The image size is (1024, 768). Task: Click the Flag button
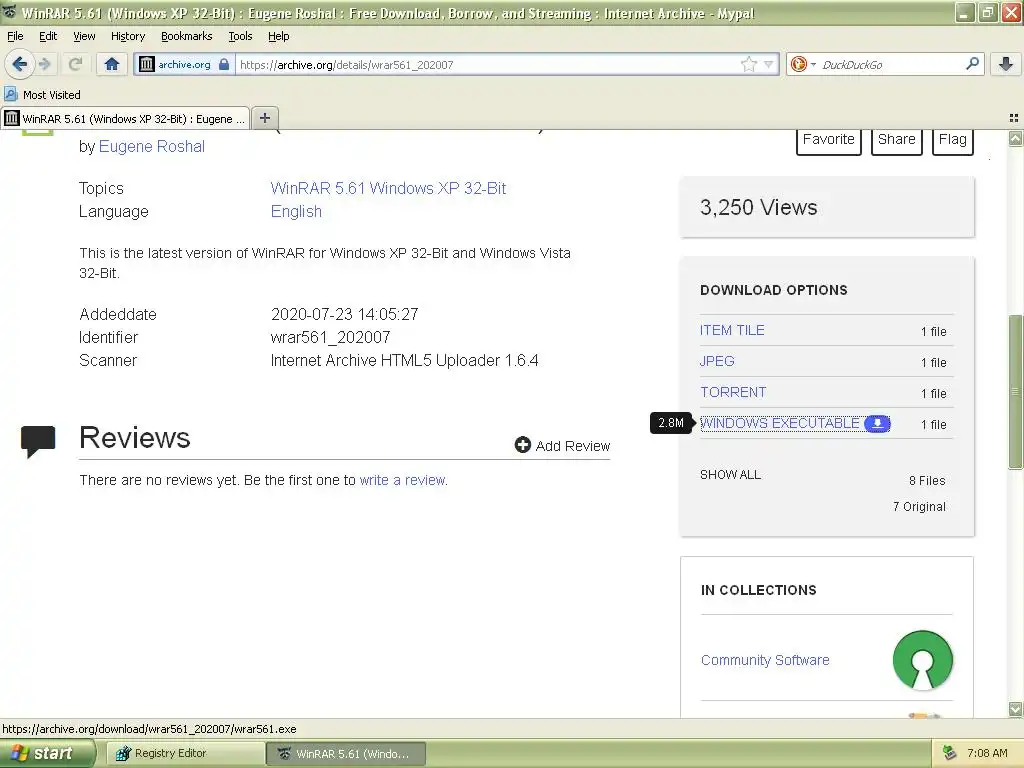tap(953, 141)
